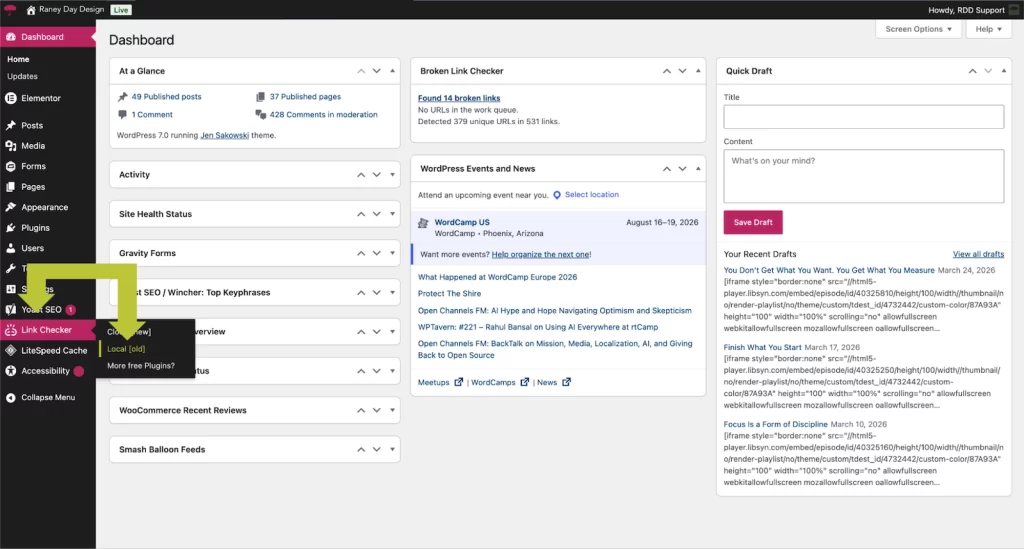Viewport: 1024px width, 549px height.
Task: Expand the Site Health Status panel
Action: [x=392, y=214]
